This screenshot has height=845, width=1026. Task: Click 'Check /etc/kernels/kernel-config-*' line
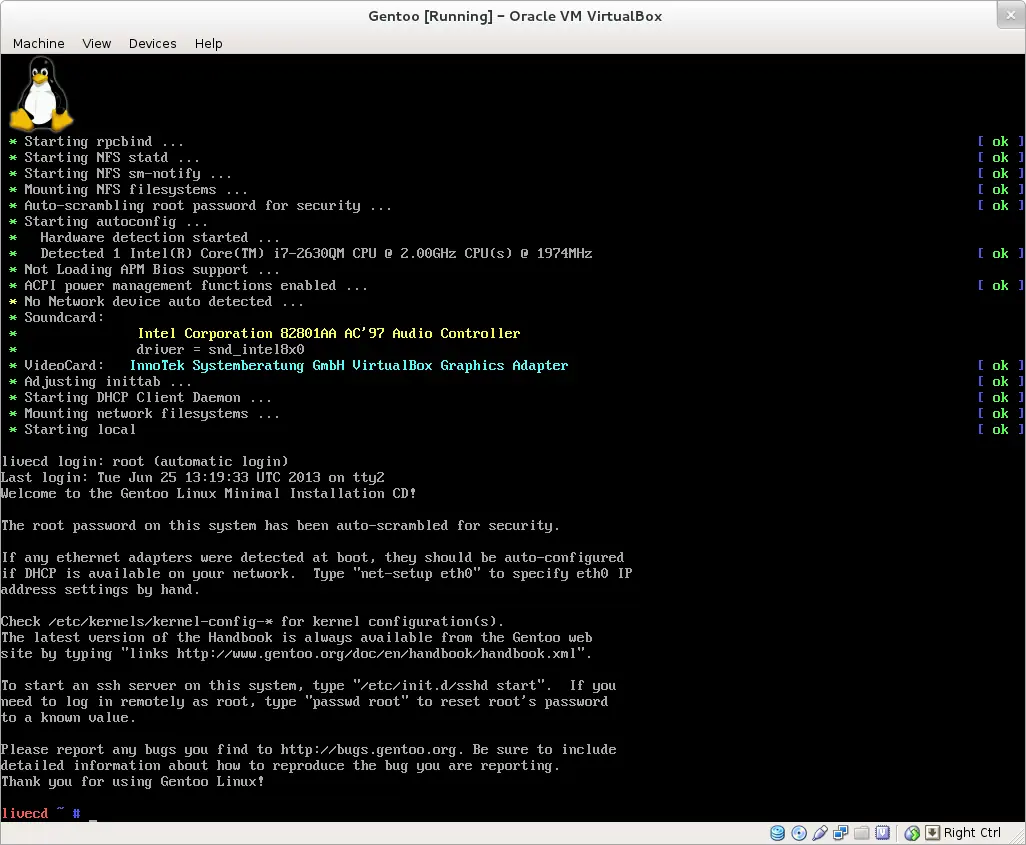click(x=252, y=622)
